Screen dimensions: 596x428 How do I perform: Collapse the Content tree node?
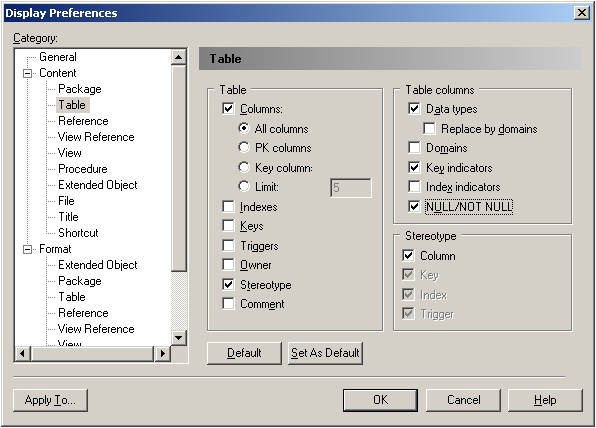[27, 73]
